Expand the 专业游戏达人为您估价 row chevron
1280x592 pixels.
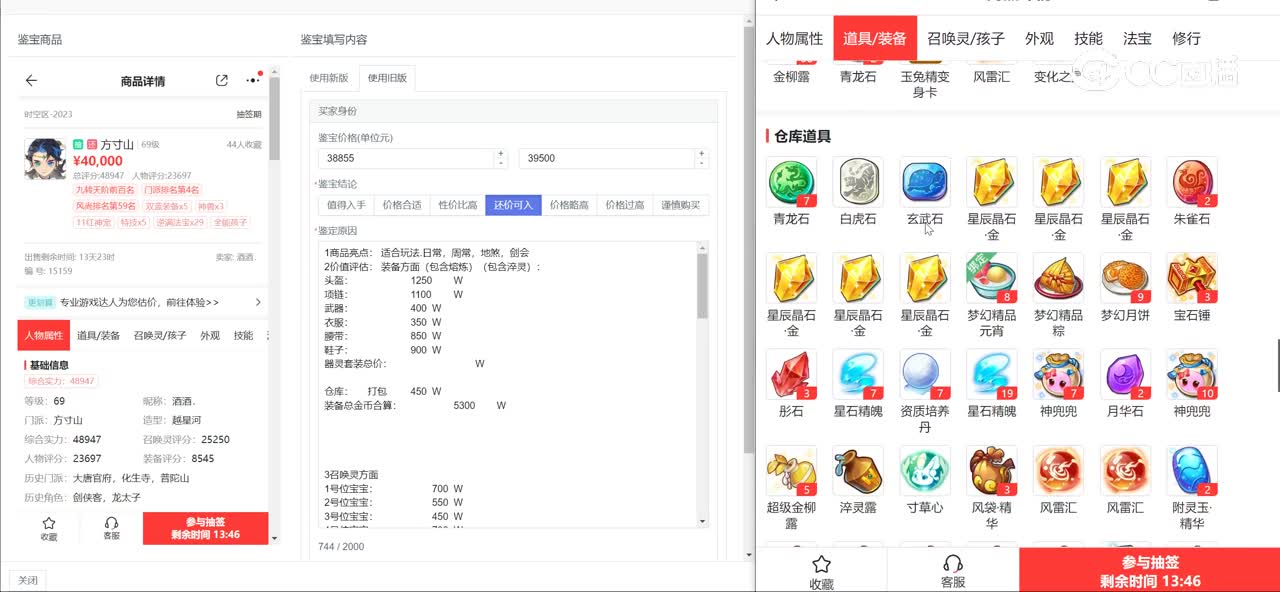[x=258, y=302]
